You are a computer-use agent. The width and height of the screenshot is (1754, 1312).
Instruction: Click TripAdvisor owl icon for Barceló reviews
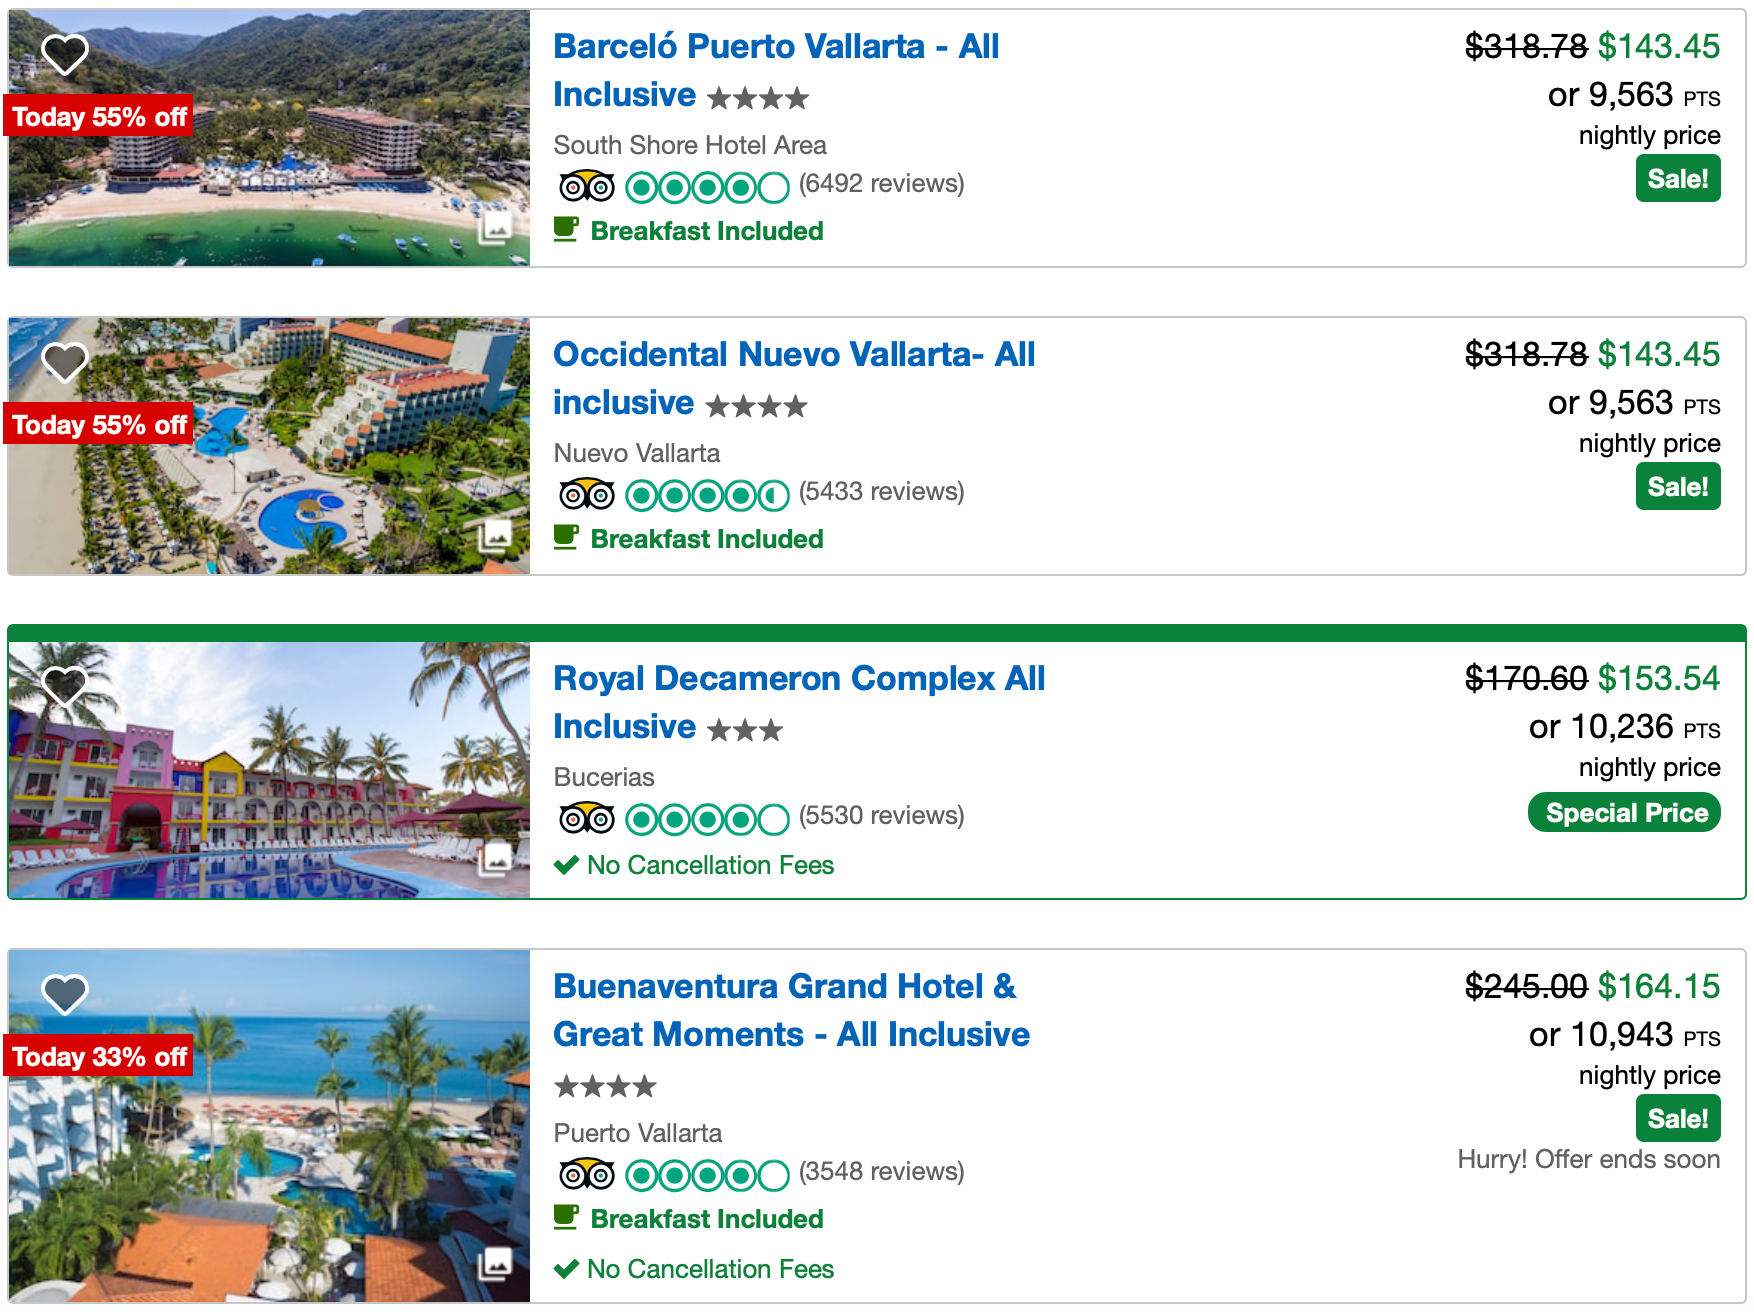coord(586,186)
